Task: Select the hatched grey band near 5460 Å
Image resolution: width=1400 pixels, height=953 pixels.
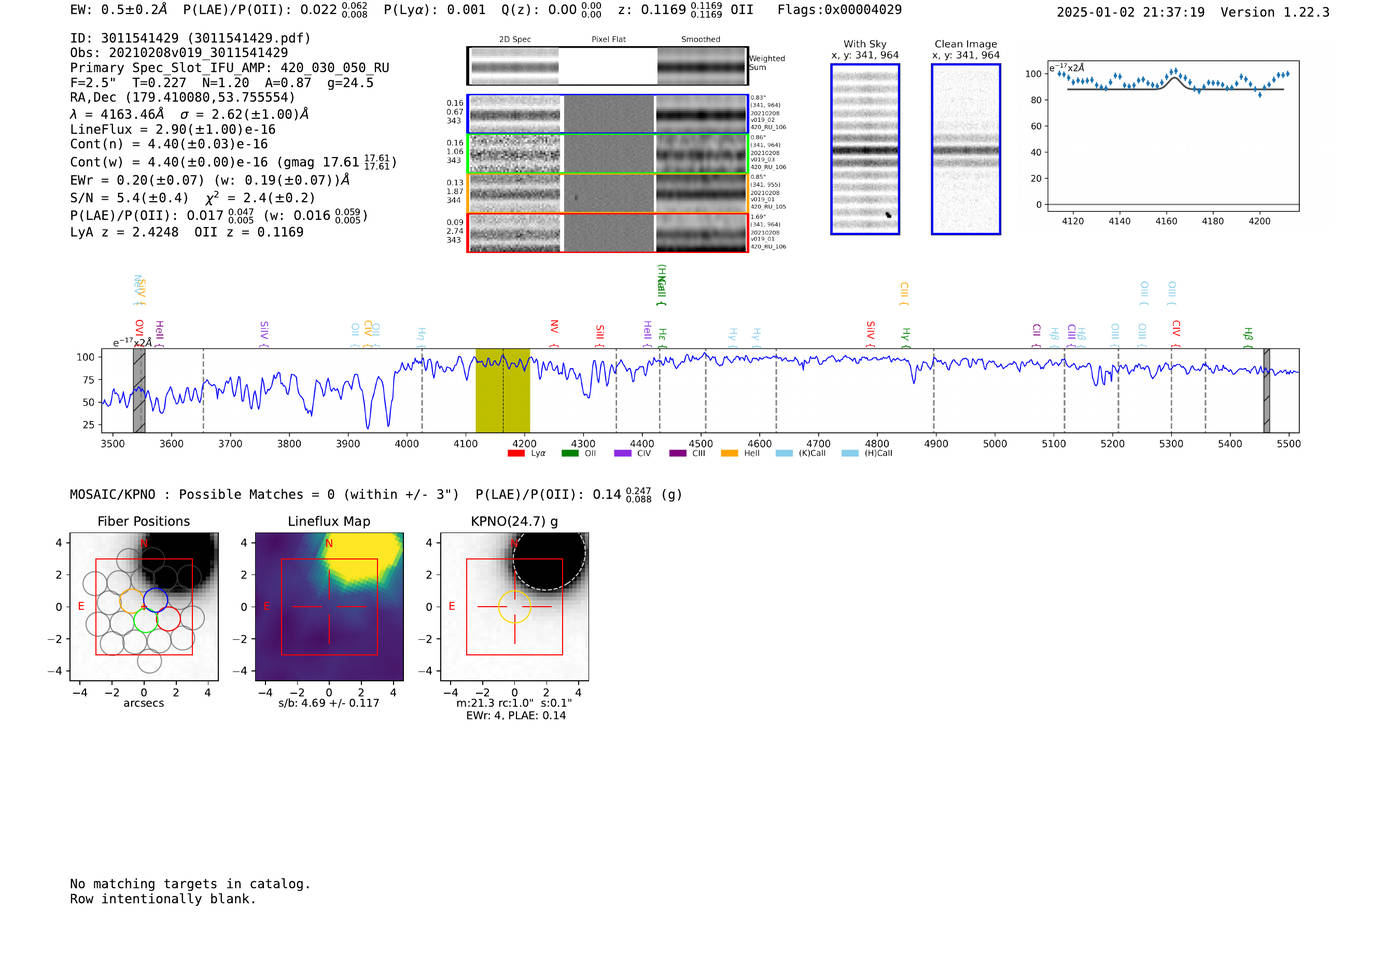Action: (x=1266, y=390)
